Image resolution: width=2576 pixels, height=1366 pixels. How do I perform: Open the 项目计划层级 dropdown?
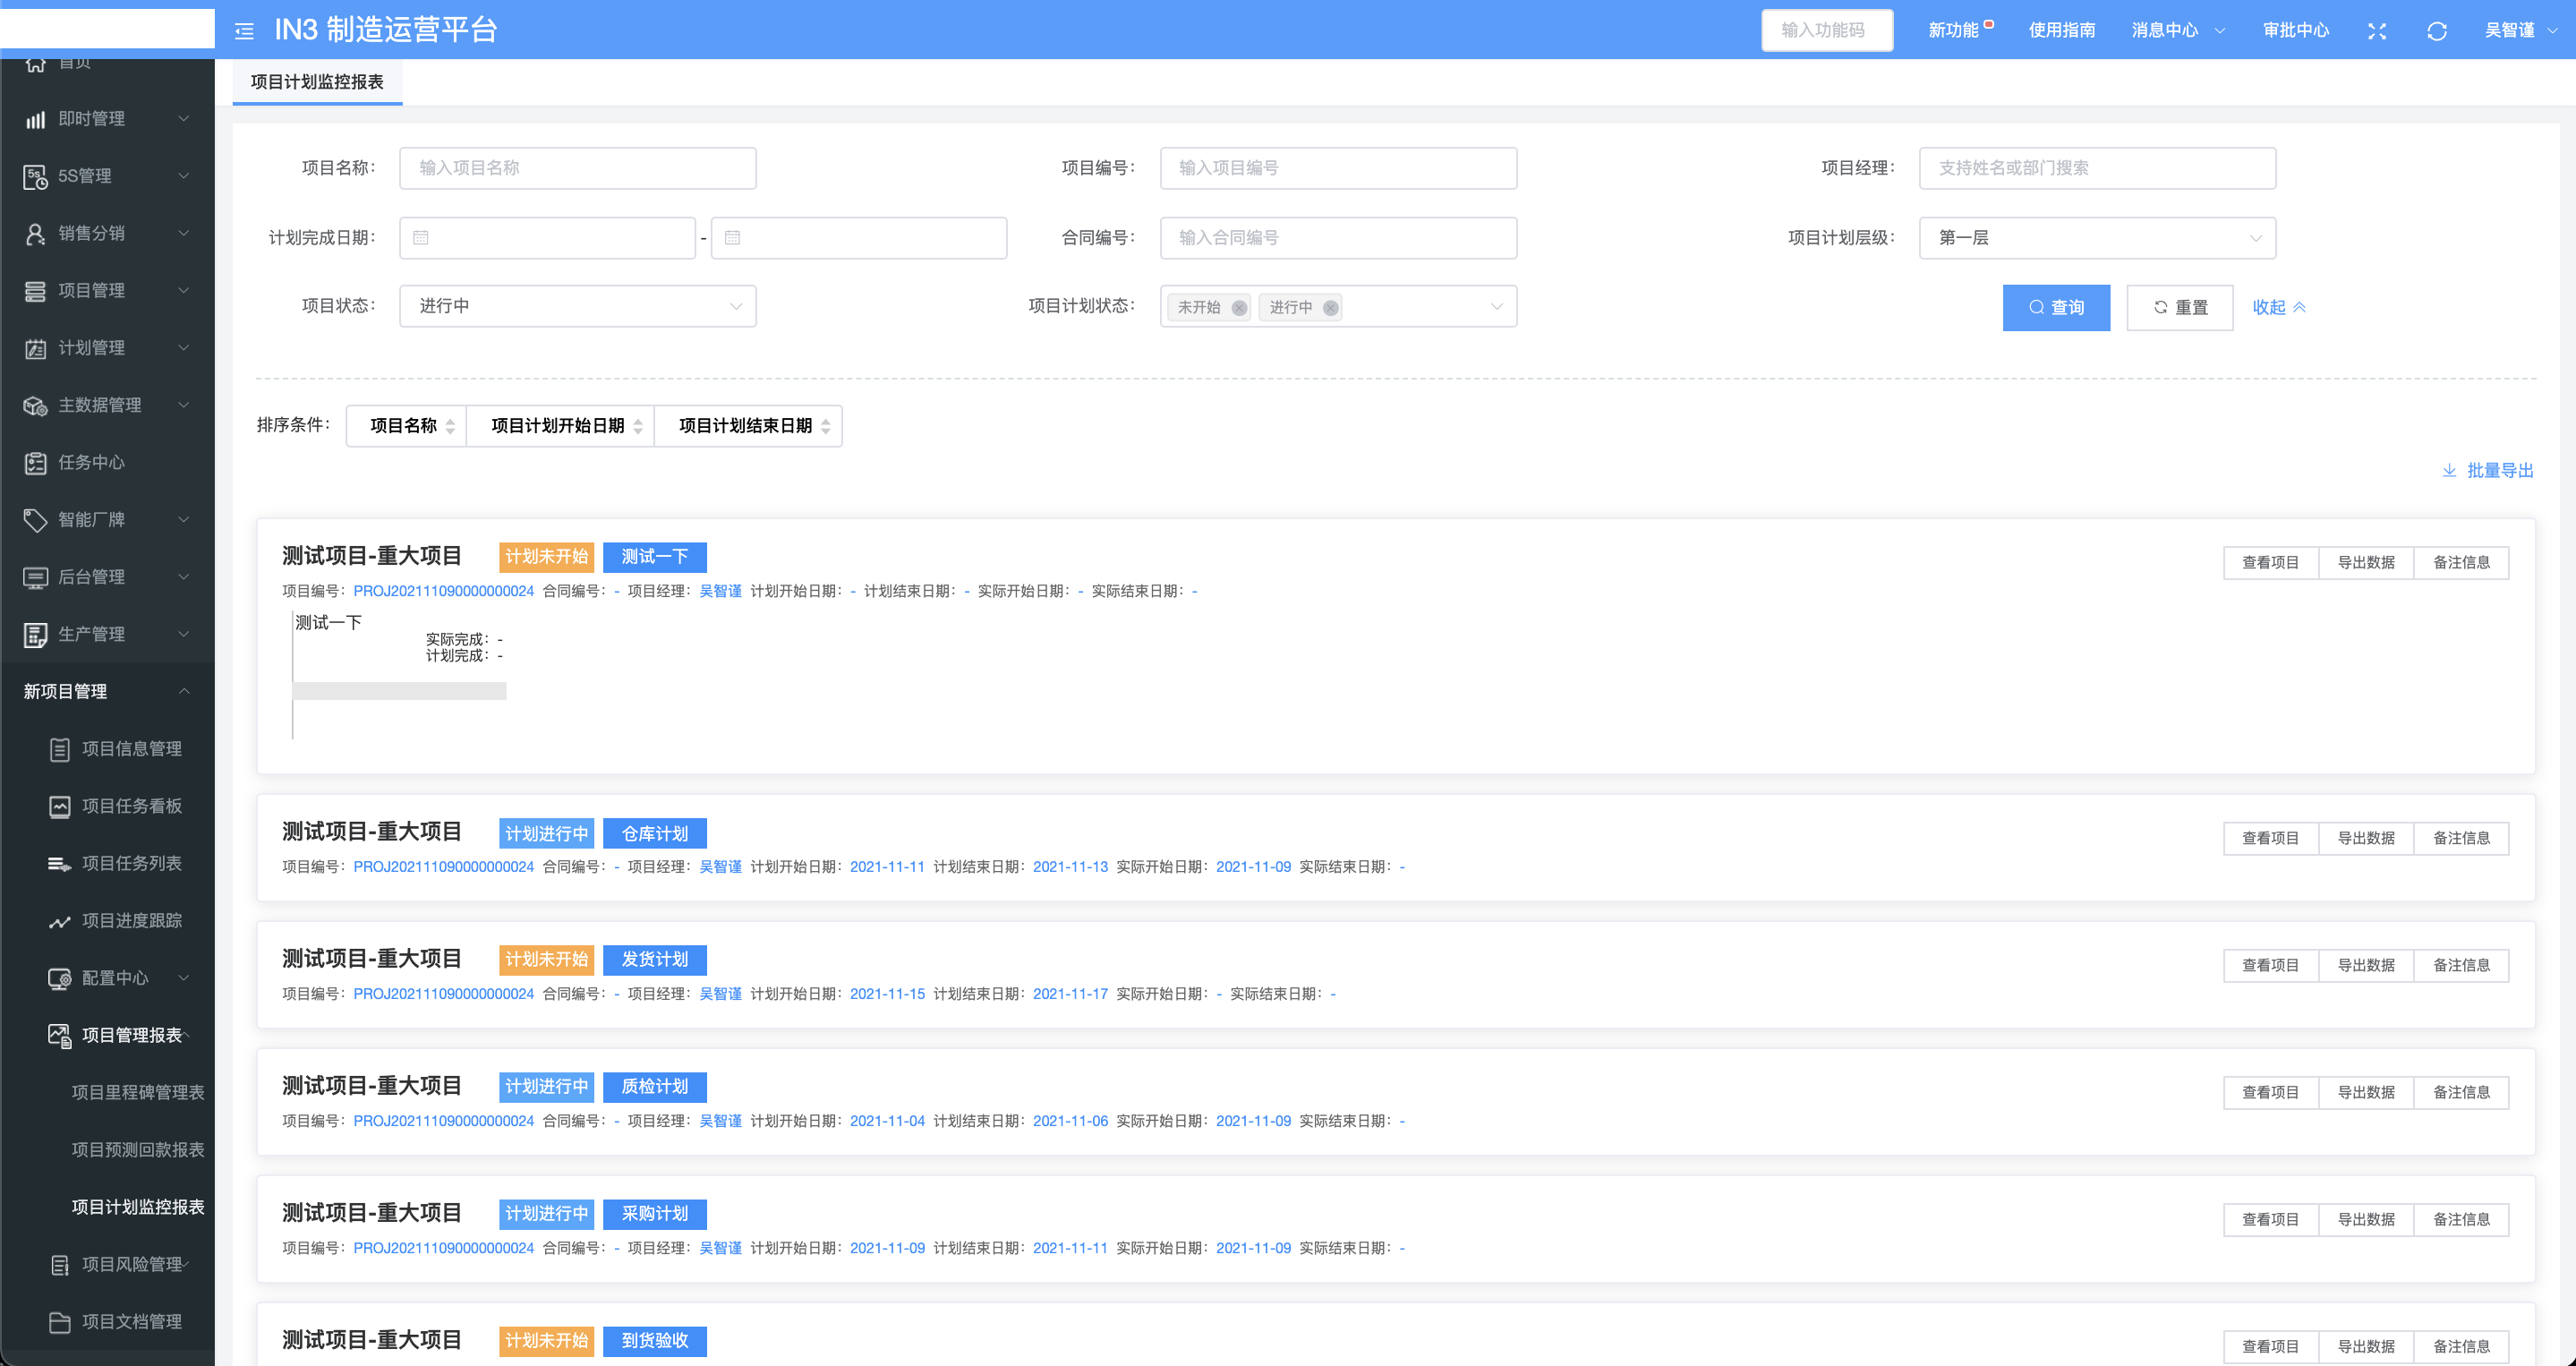2097,238
